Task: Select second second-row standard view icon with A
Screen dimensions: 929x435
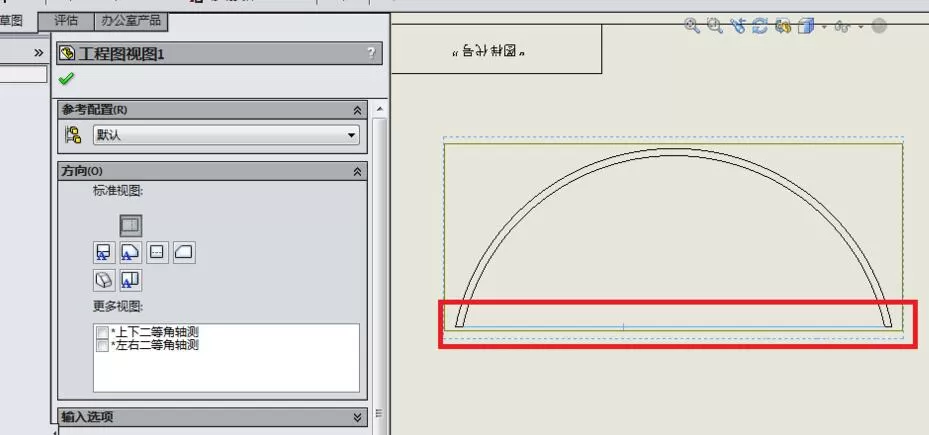Action: (x=130, y=252)
